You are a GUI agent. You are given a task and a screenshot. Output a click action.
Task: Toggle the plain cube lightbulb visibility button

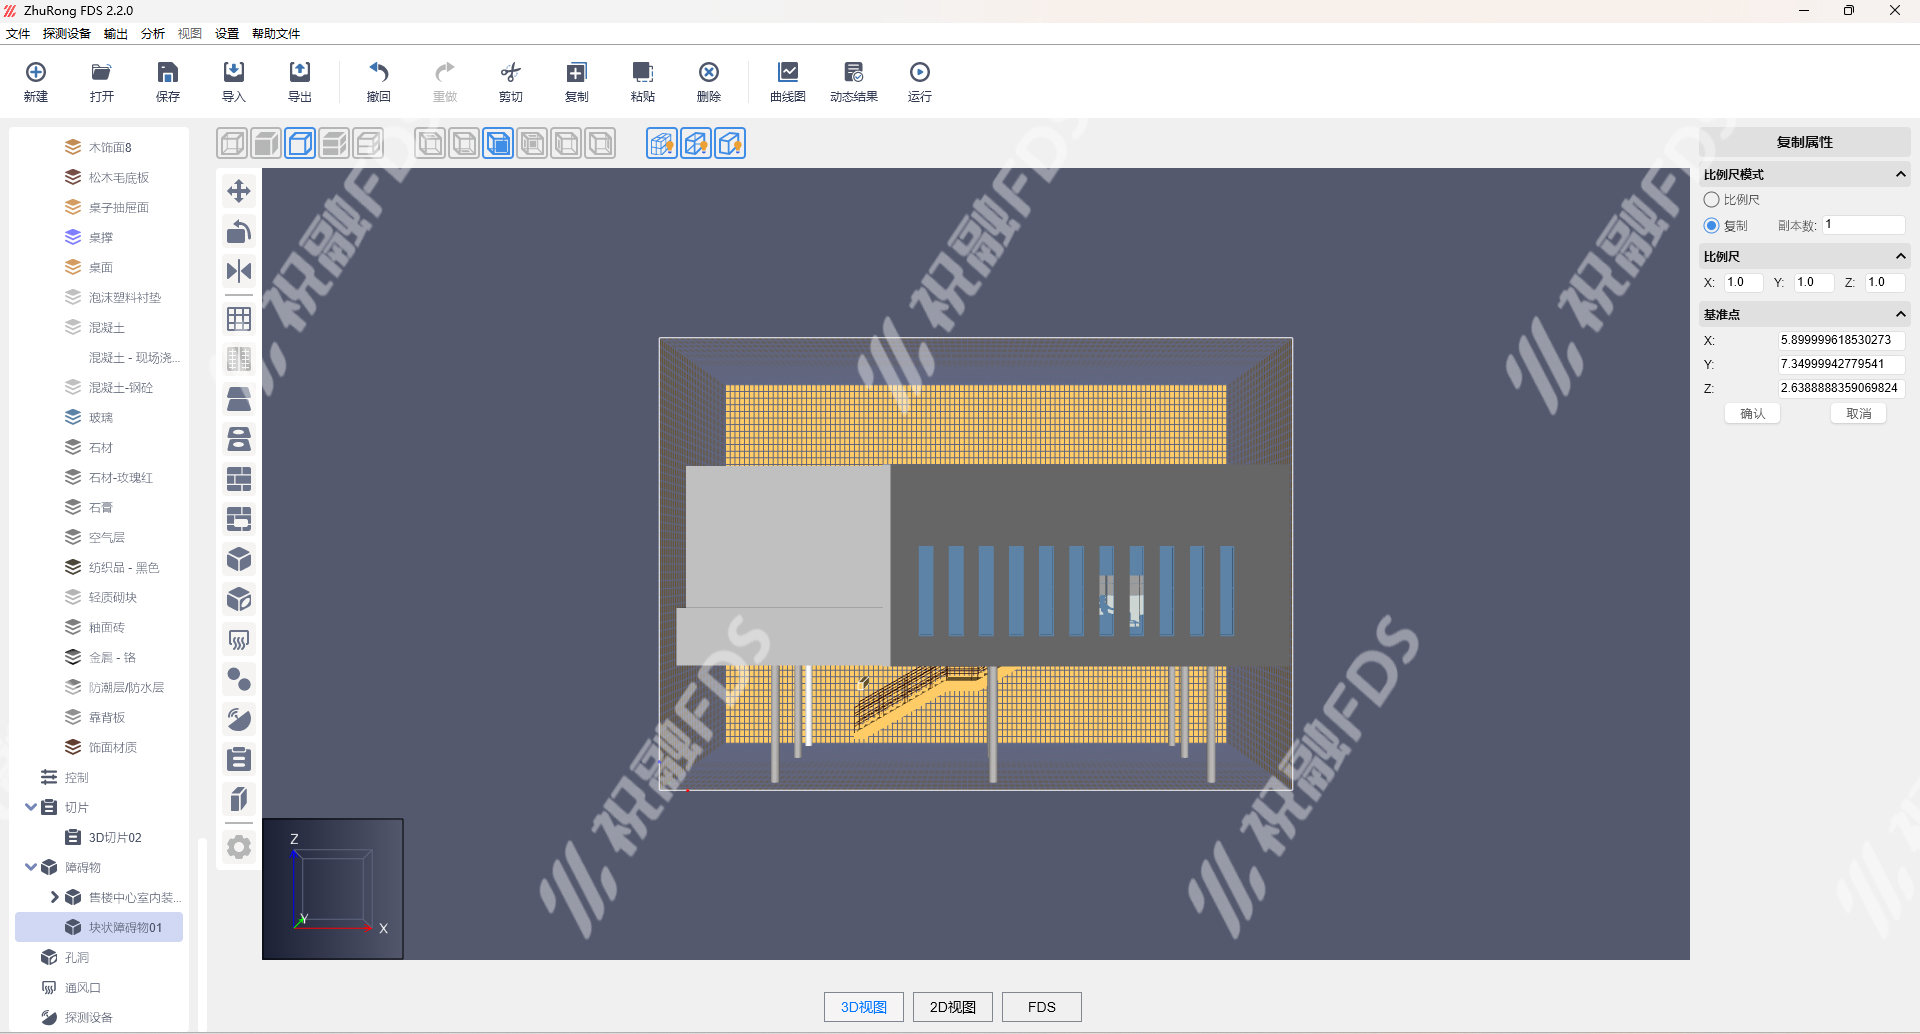point(730,144)
